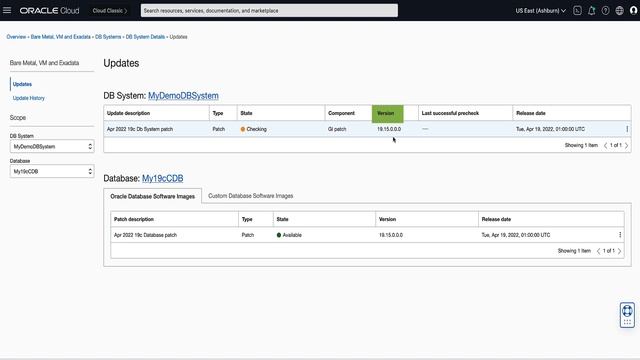Open the hamburger navigation menu
This screenshot has width=640, height=360.
(7, 10)
